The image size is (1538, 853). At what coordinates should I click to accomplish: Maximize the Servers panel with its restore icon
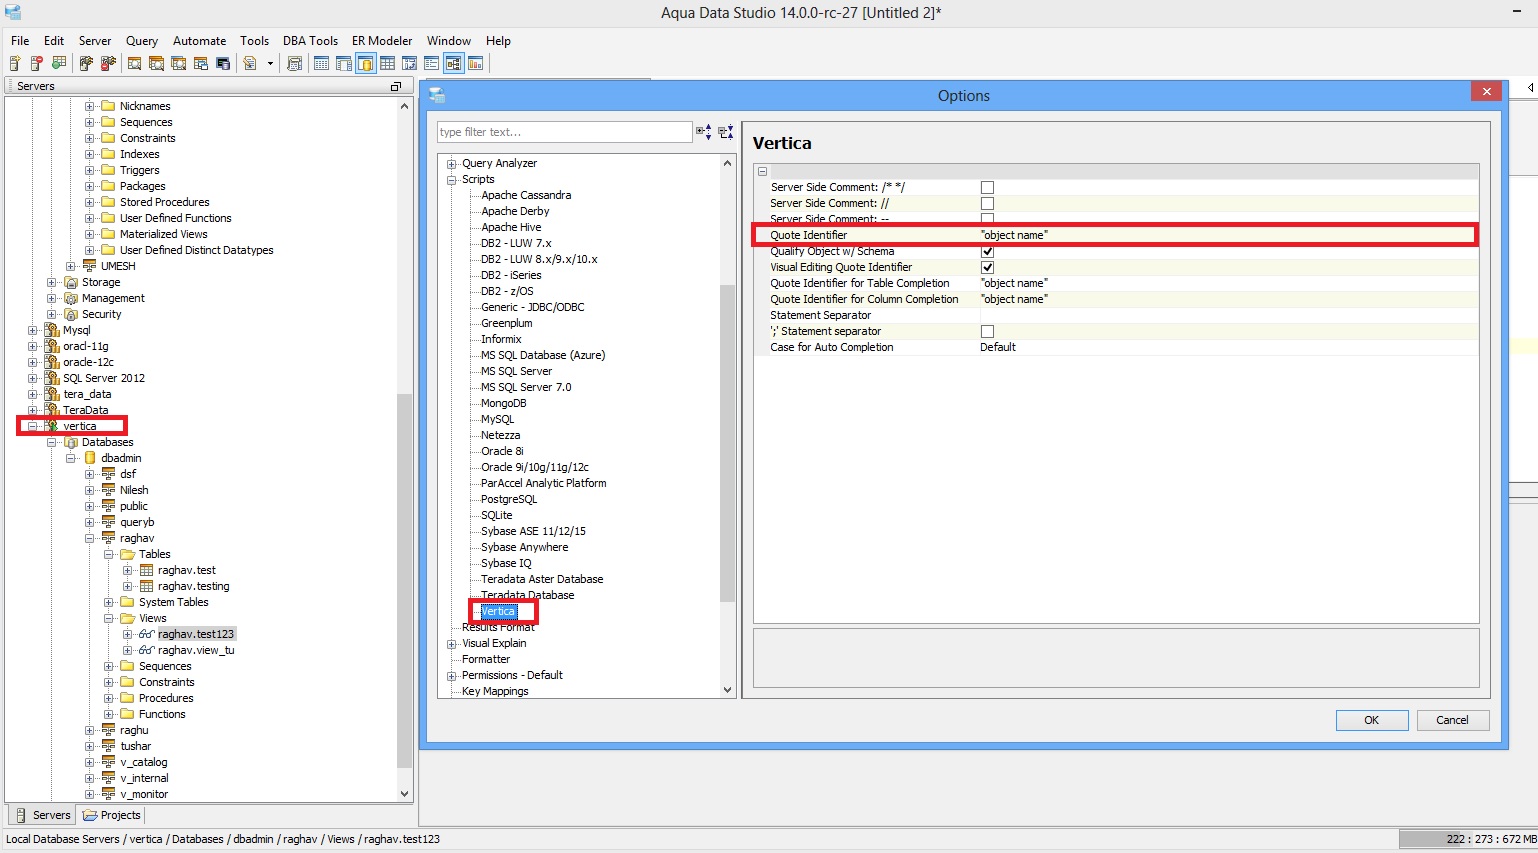point(395,87)
